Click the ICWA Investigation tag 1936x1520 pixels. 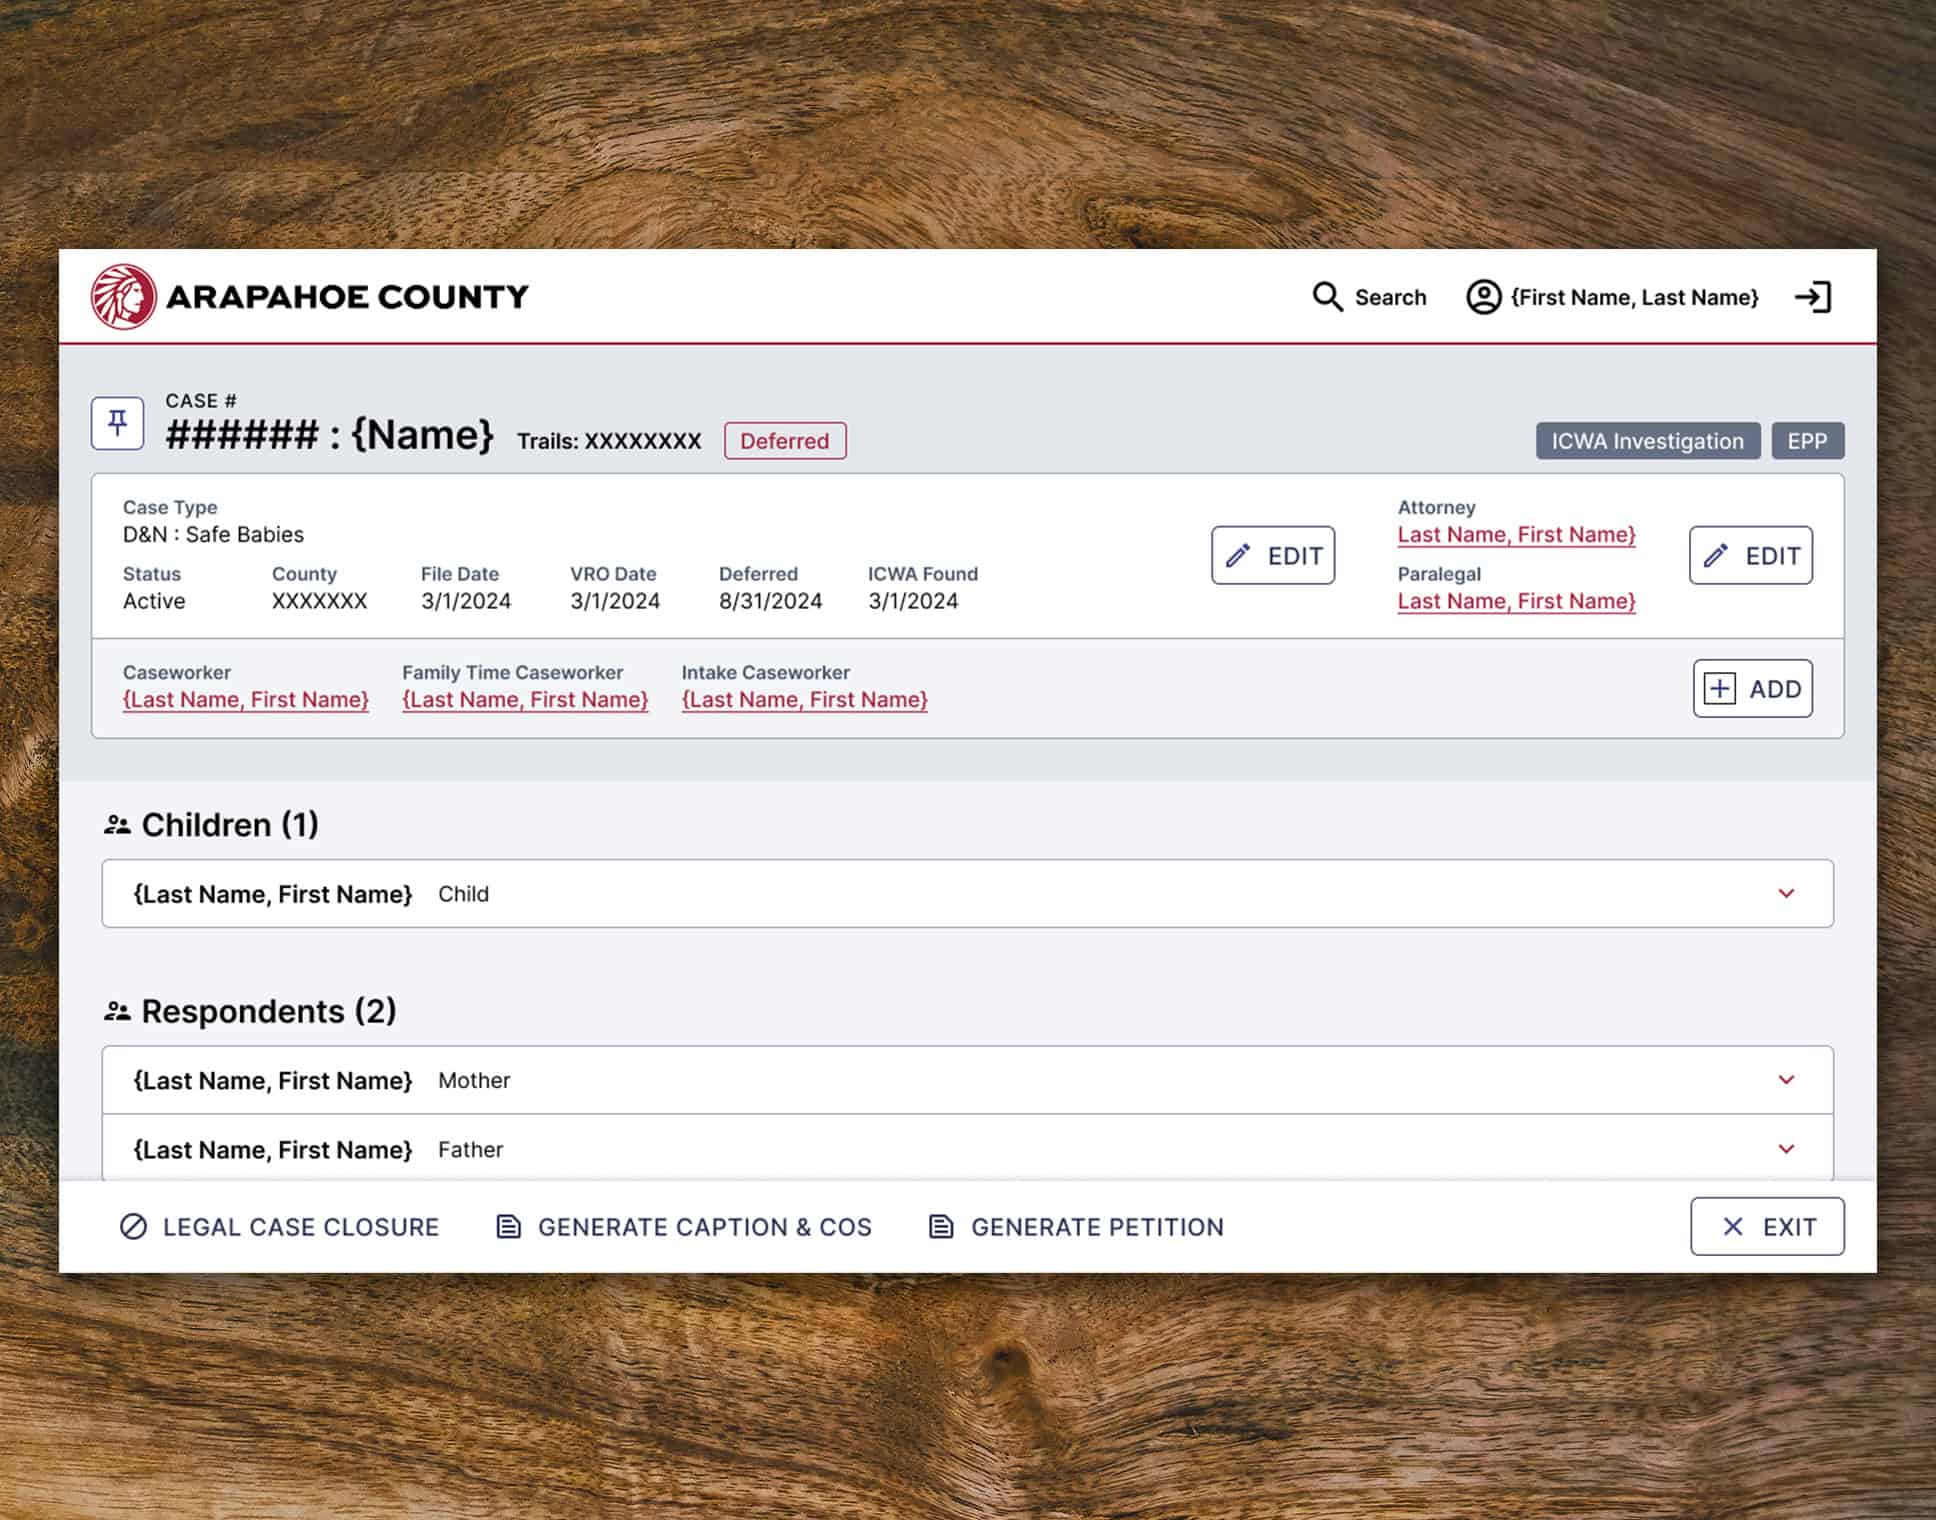click(1647, 441)
